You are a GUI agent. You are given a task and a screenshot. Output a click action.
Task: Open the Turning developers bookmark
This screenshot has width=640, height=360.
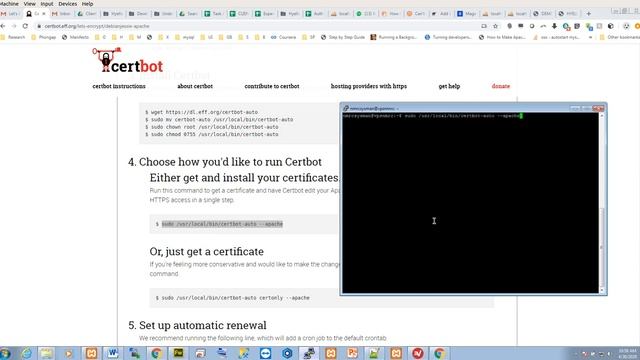tap(447, 37)
